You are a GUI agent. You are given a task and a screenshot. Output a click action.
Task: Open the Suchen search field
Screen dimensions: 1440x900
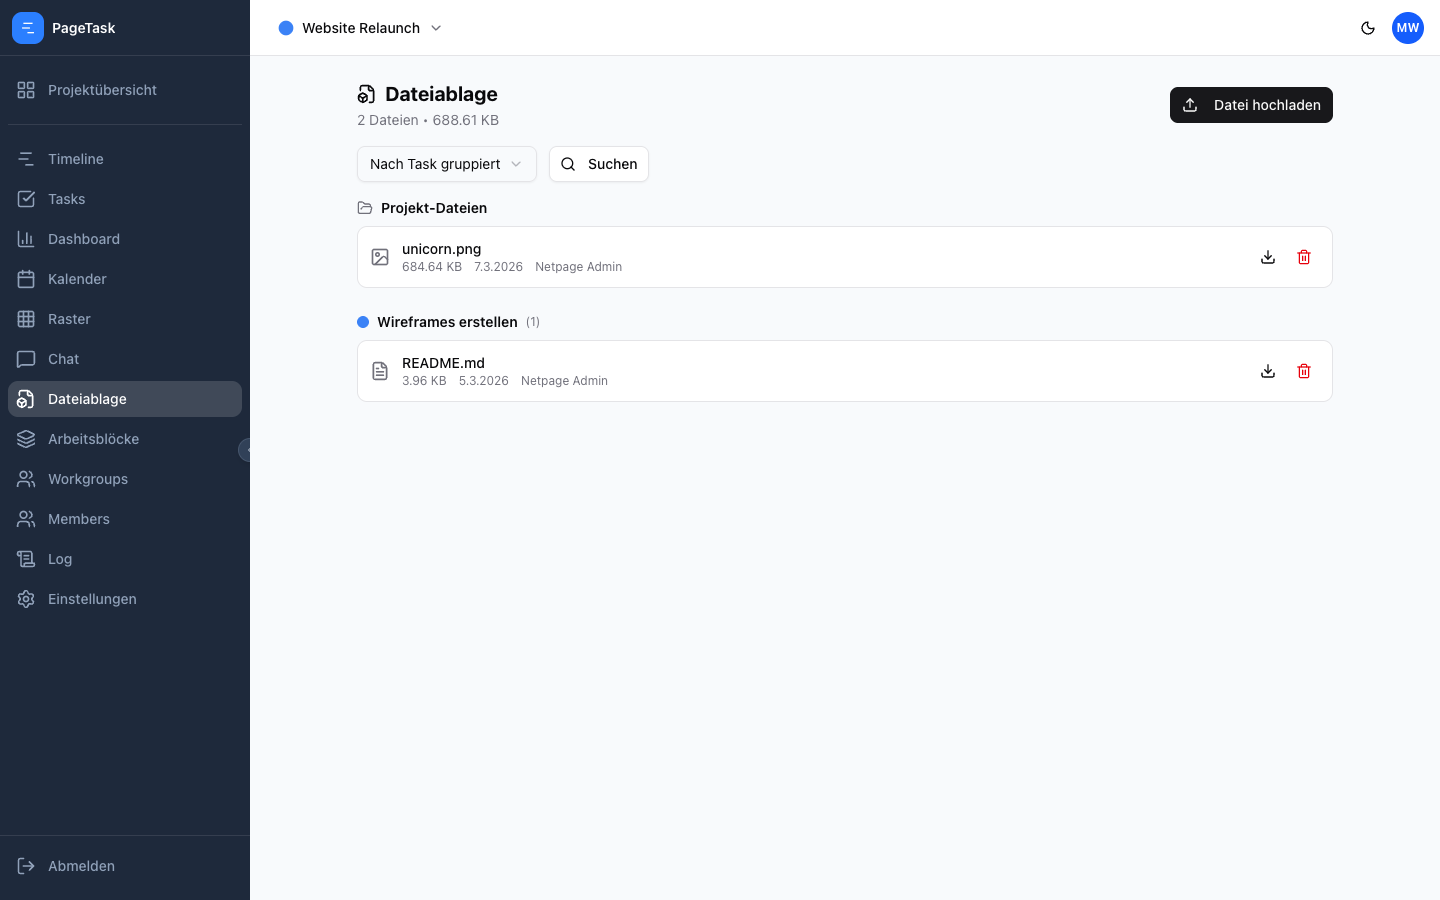pos(598,164)
